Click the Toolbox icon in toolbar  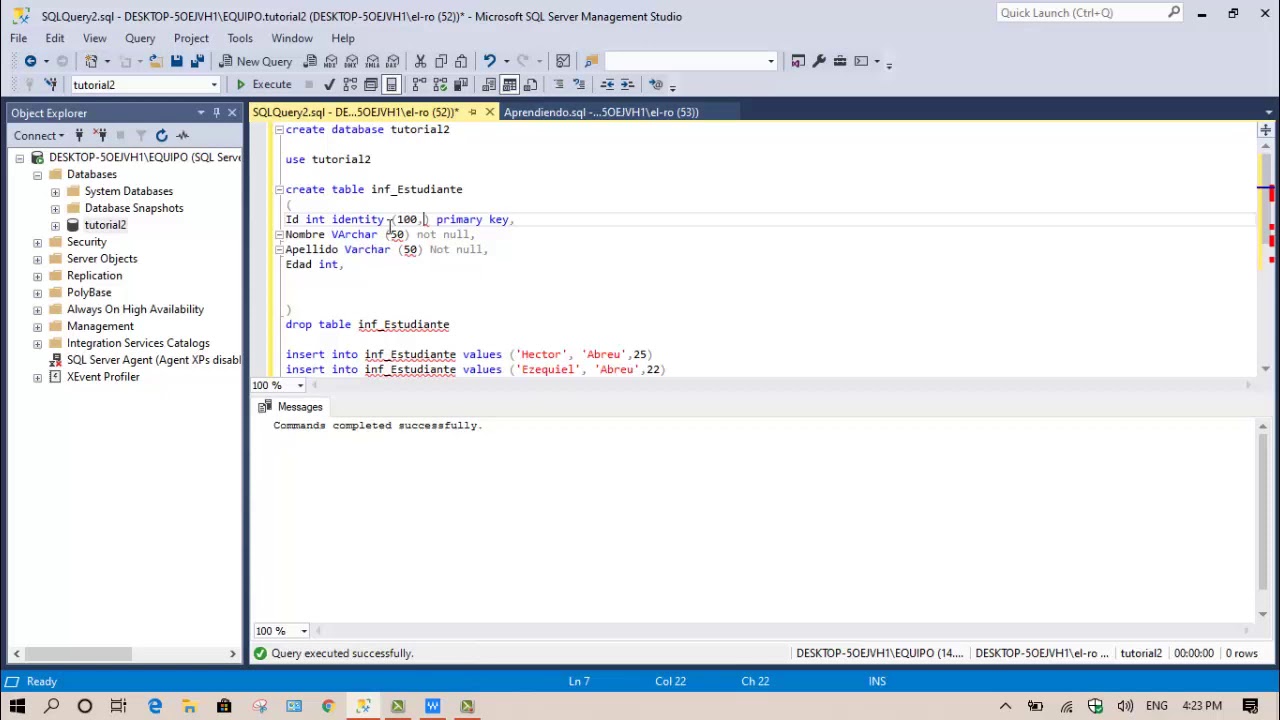[840, 61]
